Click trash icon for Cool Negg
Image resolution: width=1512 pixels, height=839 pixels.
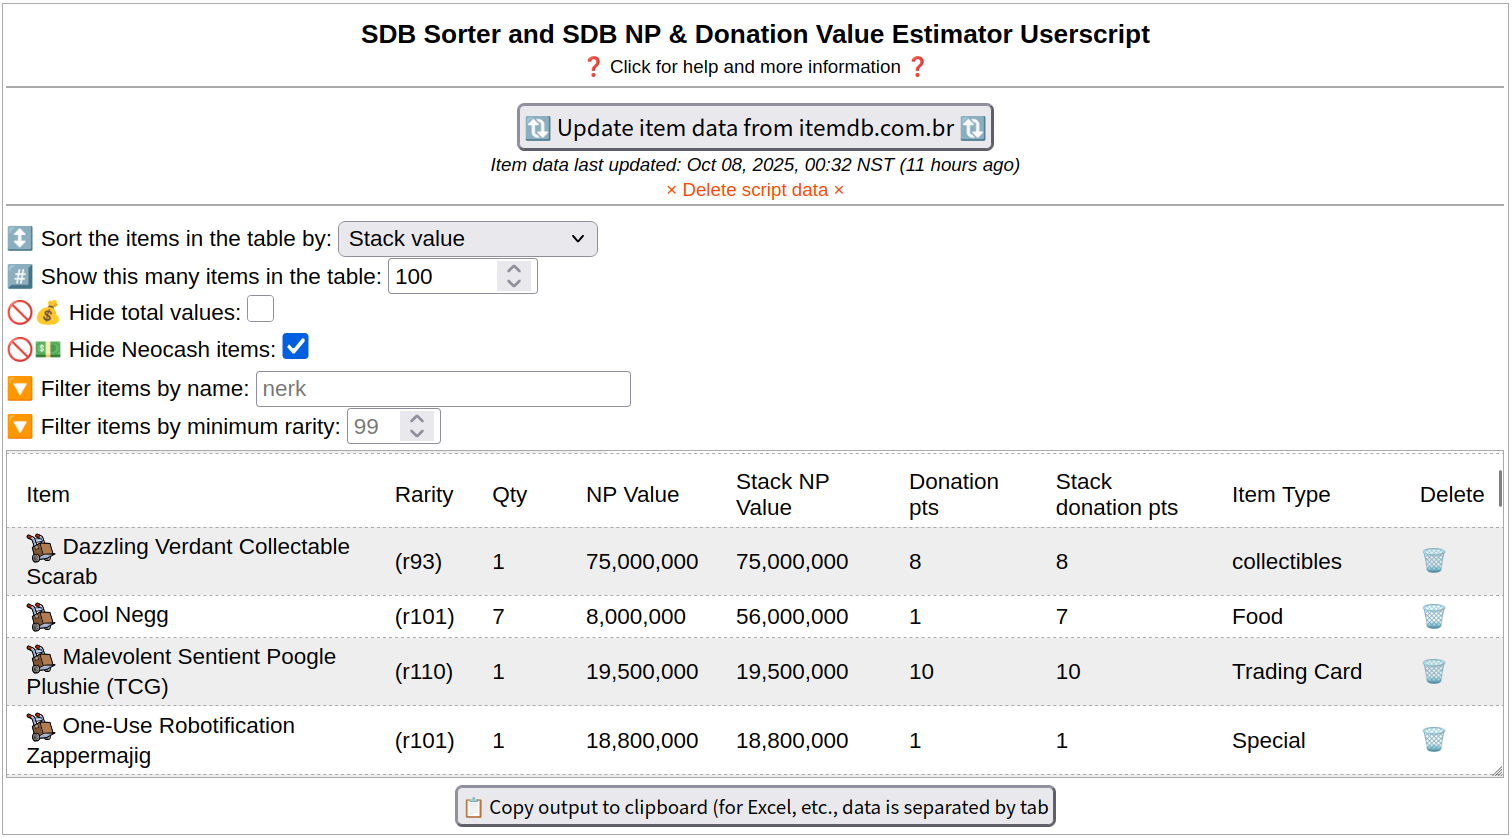(1433, 616)
